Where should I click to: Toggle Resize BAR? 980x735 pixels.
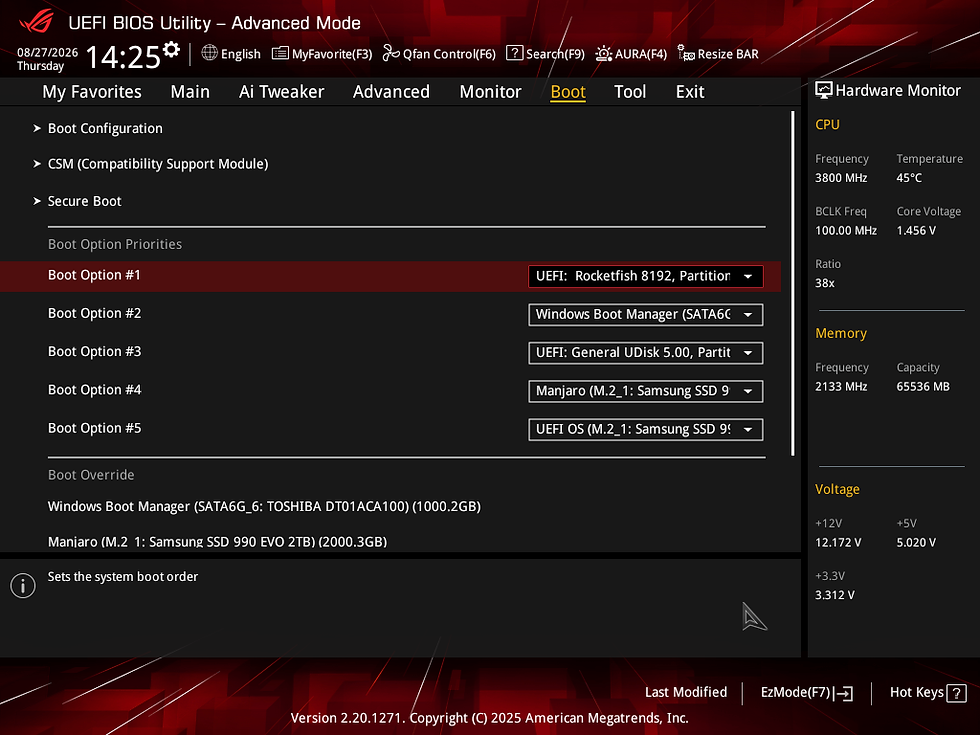(x=728, y=54)
